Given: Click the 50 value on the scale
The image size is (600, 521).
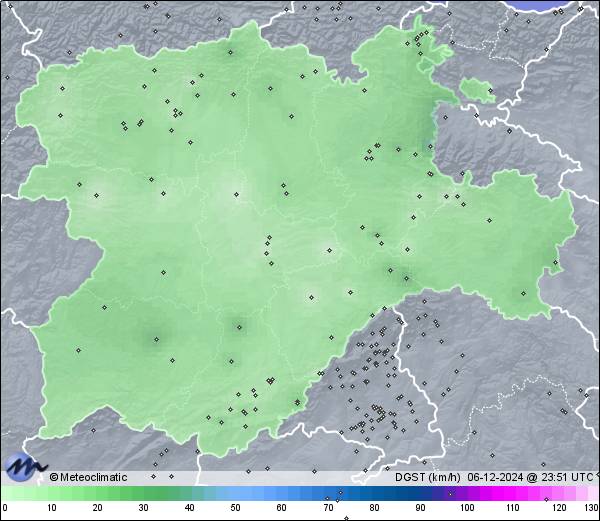Looking at the screenshot, I should 235,508.
